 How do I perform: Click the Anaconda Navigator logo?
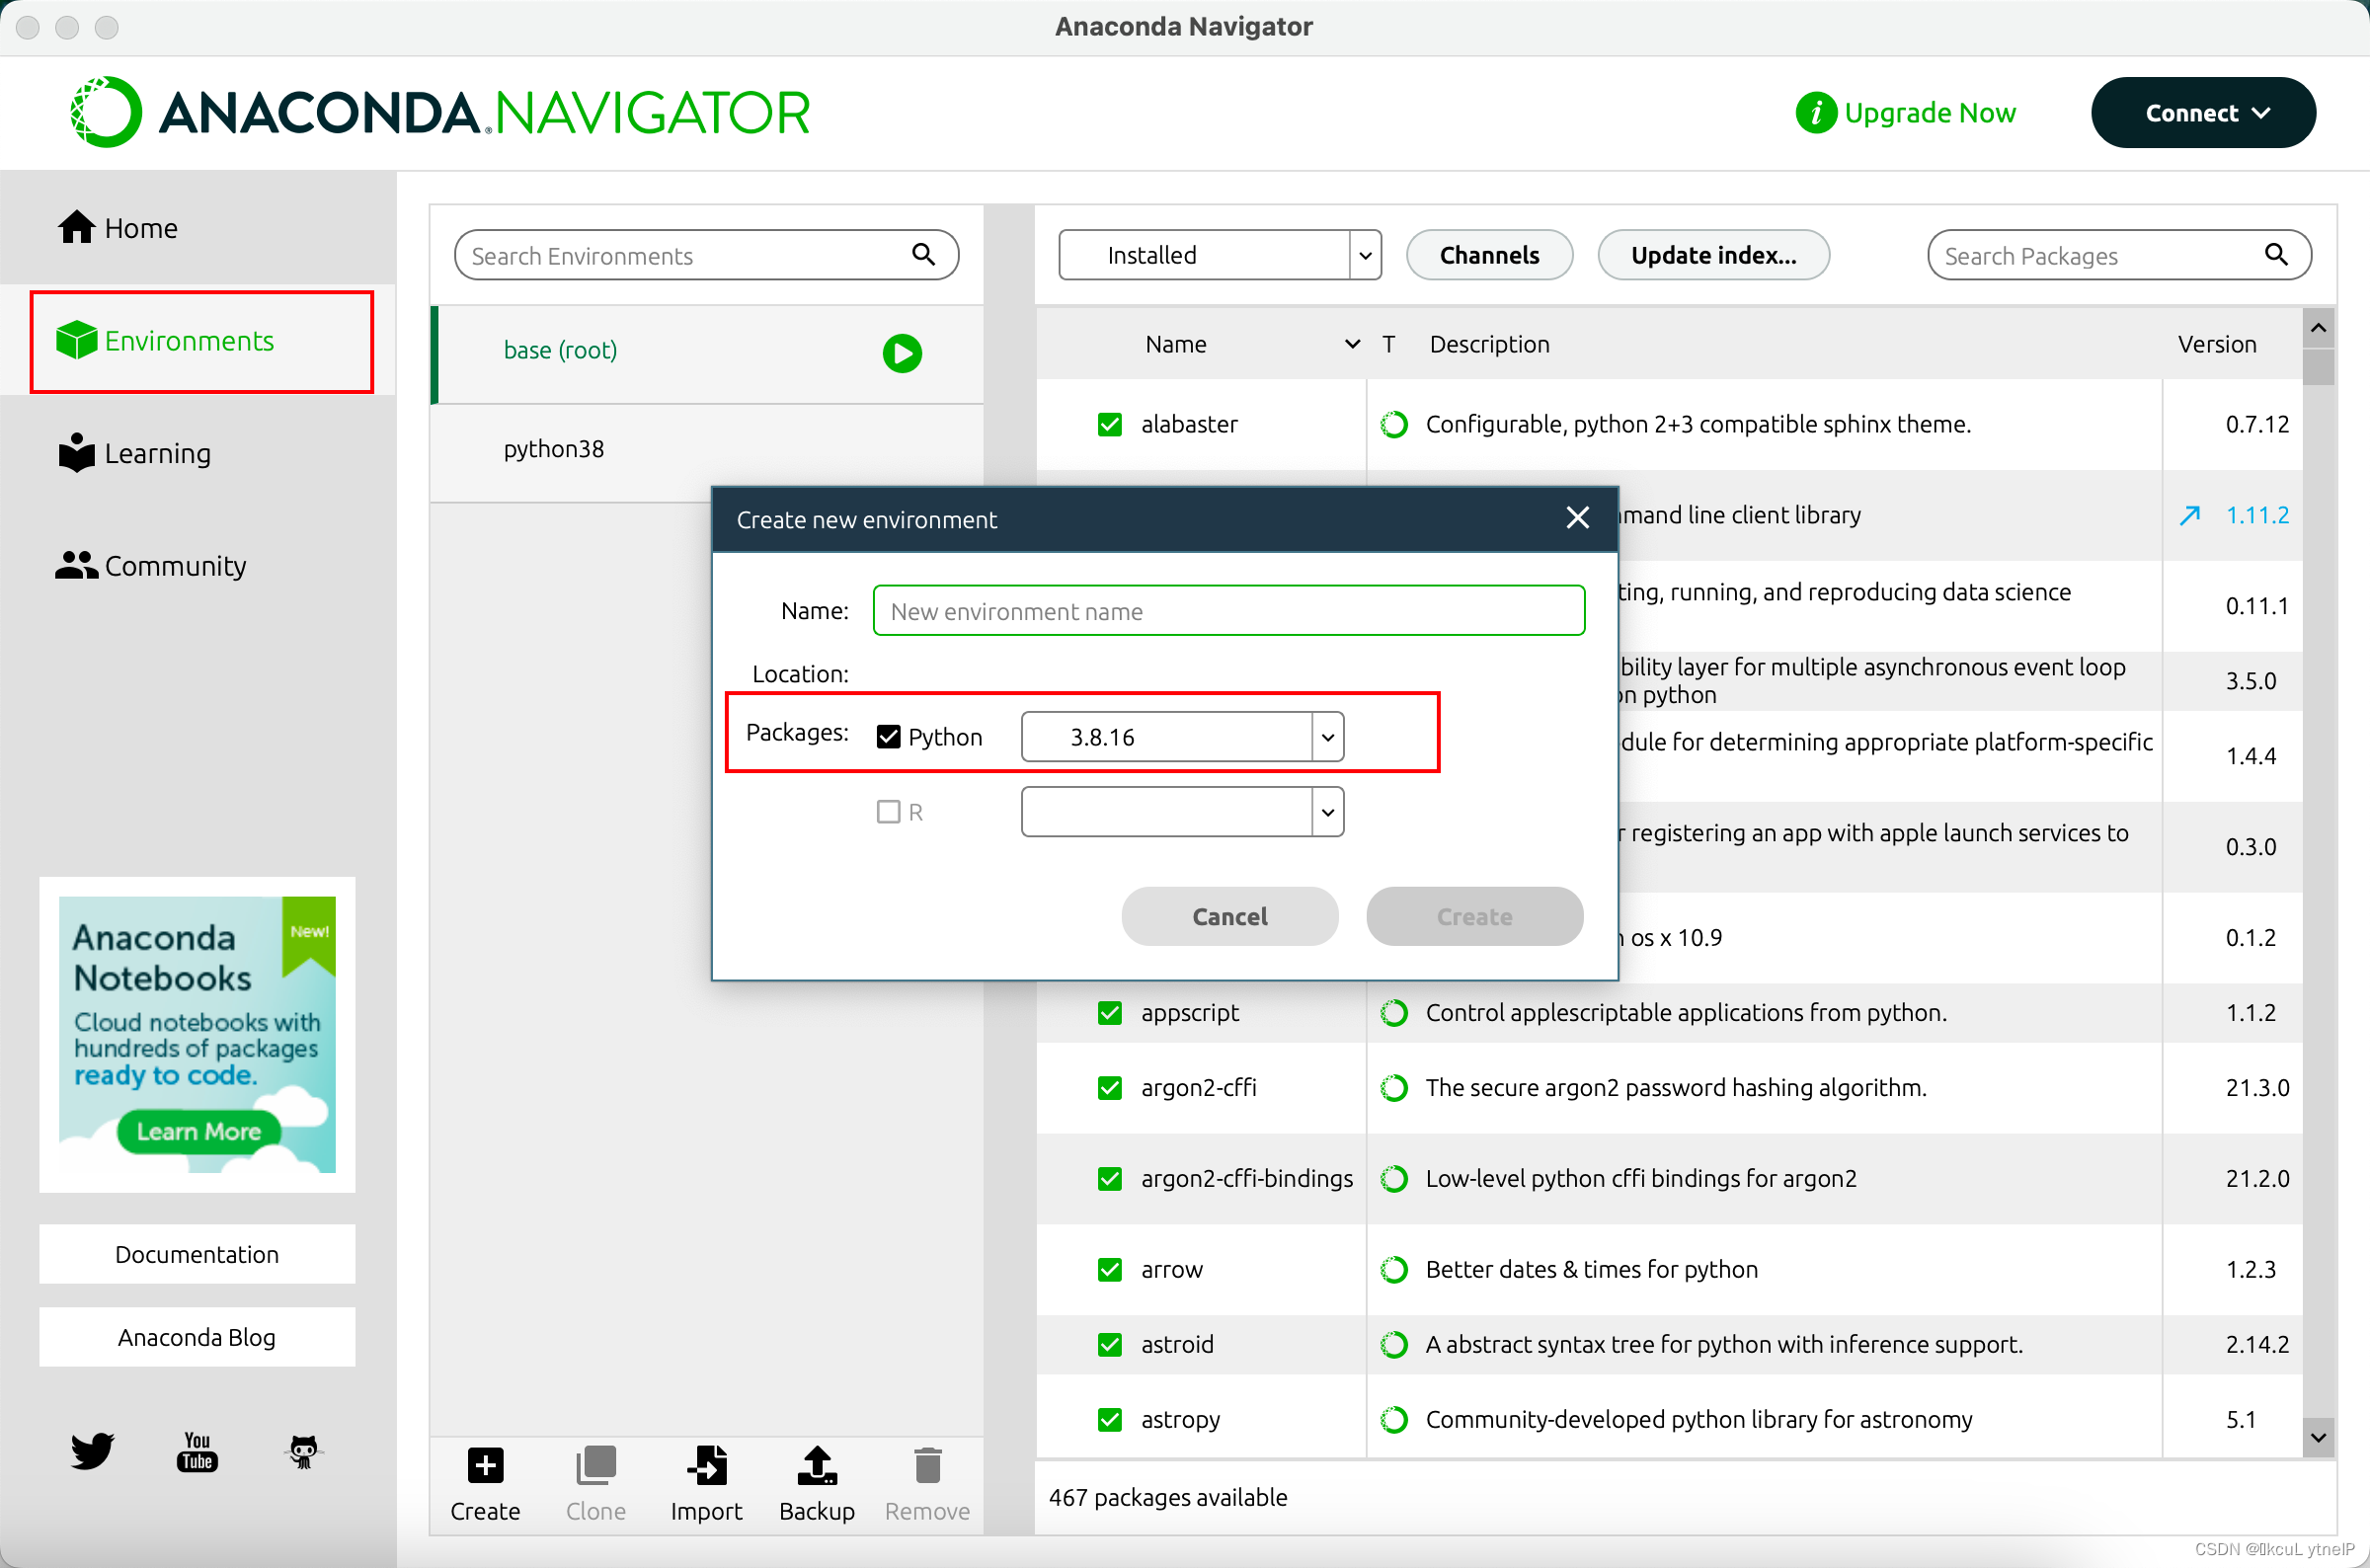(x=439, y=112)
